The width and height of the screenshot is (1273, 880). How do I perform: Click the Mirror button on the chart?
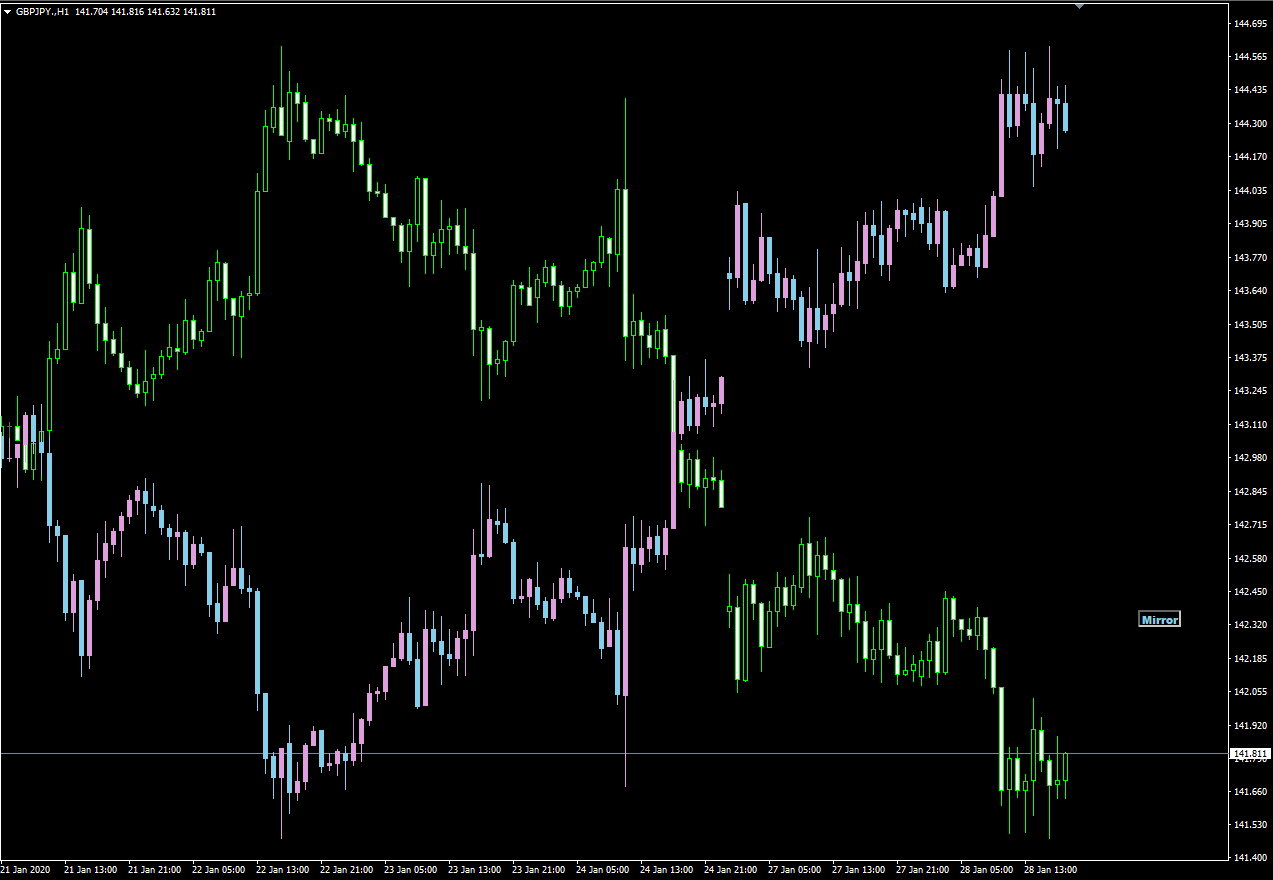[x=1160, y=620]
